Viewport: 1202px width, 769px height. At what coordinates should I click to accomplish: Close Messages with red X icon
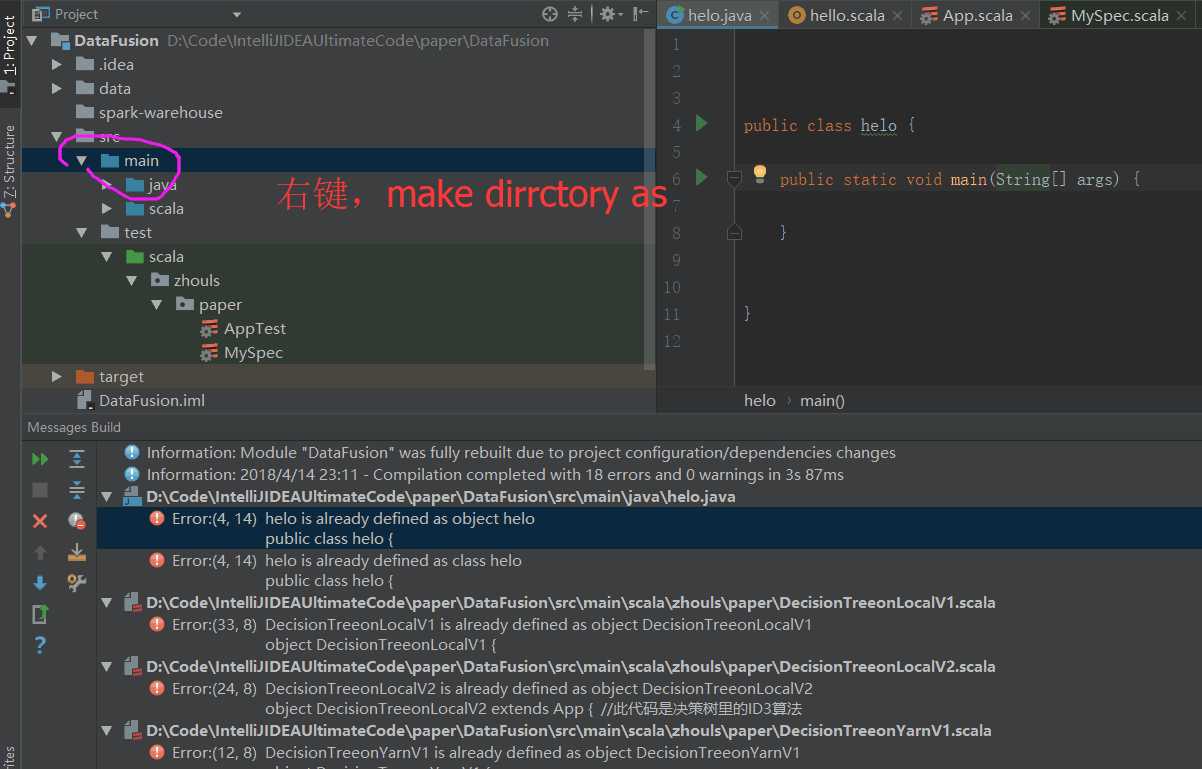tap(40, 521)
